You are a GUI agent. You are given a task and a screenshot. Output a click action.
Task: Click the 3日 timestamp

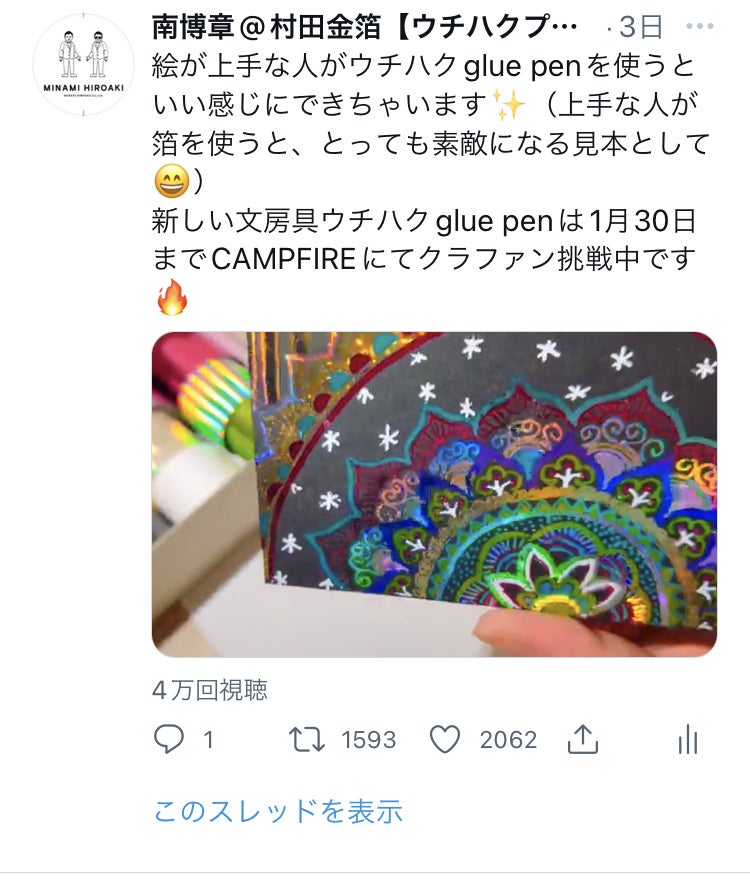(x=641, y=26)
